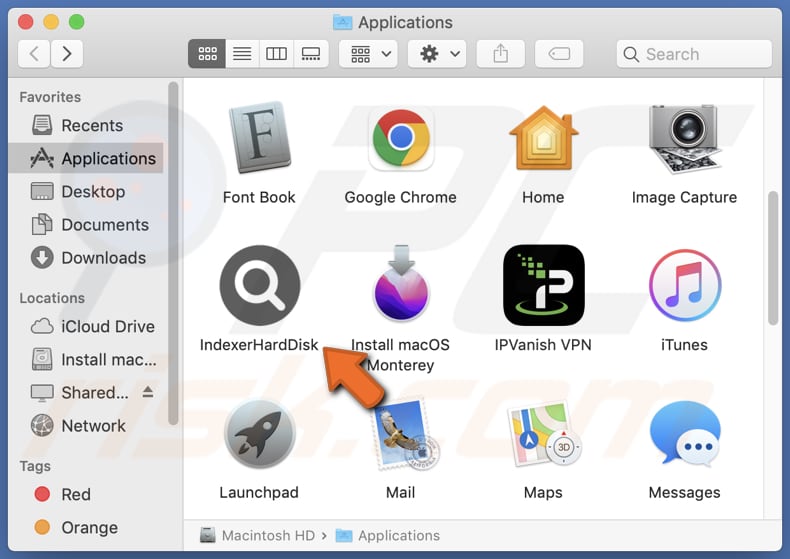This screenshot has width=790, height=559.
Task: Click the iTunes music note icon
Action: 685,286
